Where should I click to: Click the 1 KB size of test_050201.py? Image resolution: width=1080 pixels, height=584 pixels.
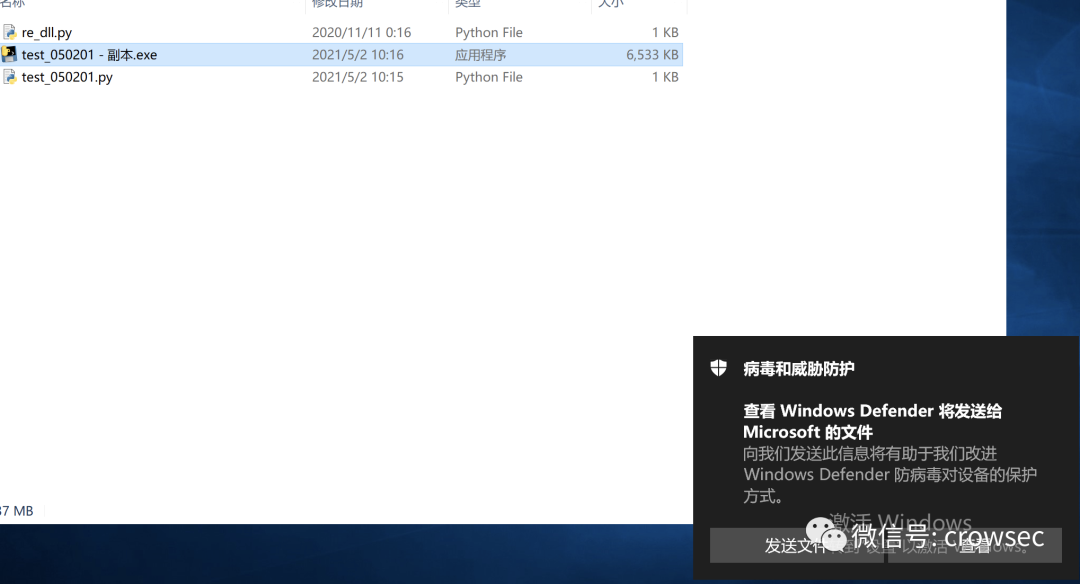tap(665, 77)
